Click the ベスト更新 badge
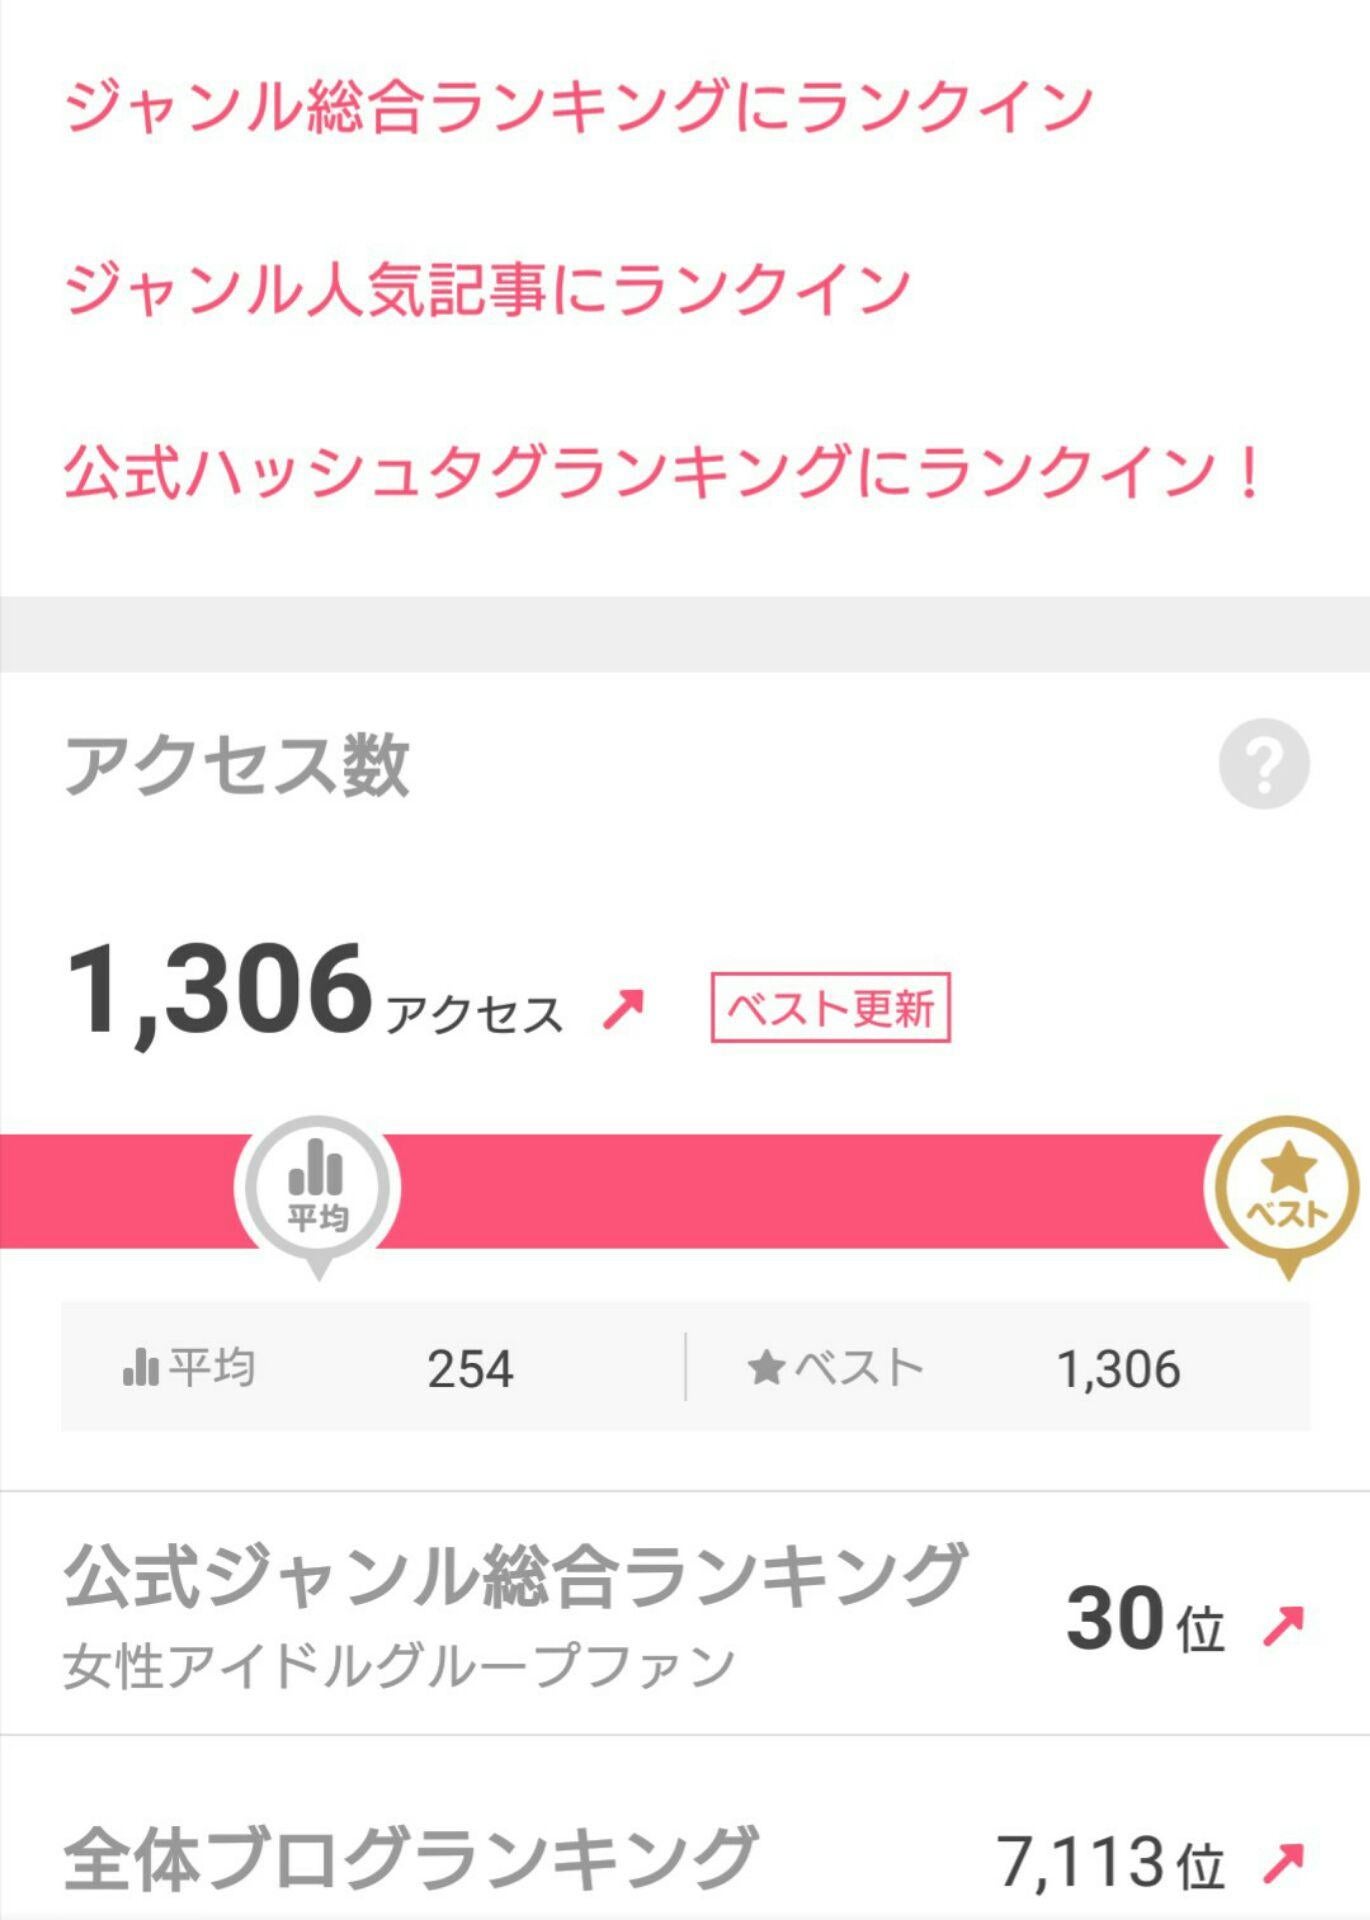The height and width of the screenshot is (1920, 1370). (x=830, y=1008)
